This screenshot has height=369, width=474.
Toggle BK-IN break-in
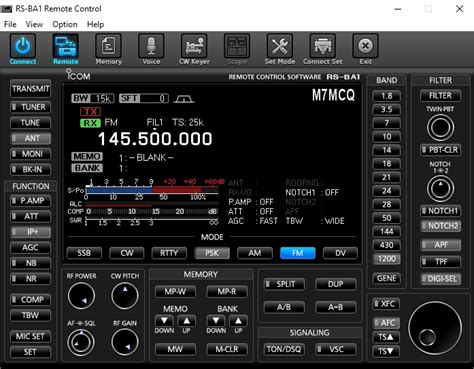click(x=30, y=169)
